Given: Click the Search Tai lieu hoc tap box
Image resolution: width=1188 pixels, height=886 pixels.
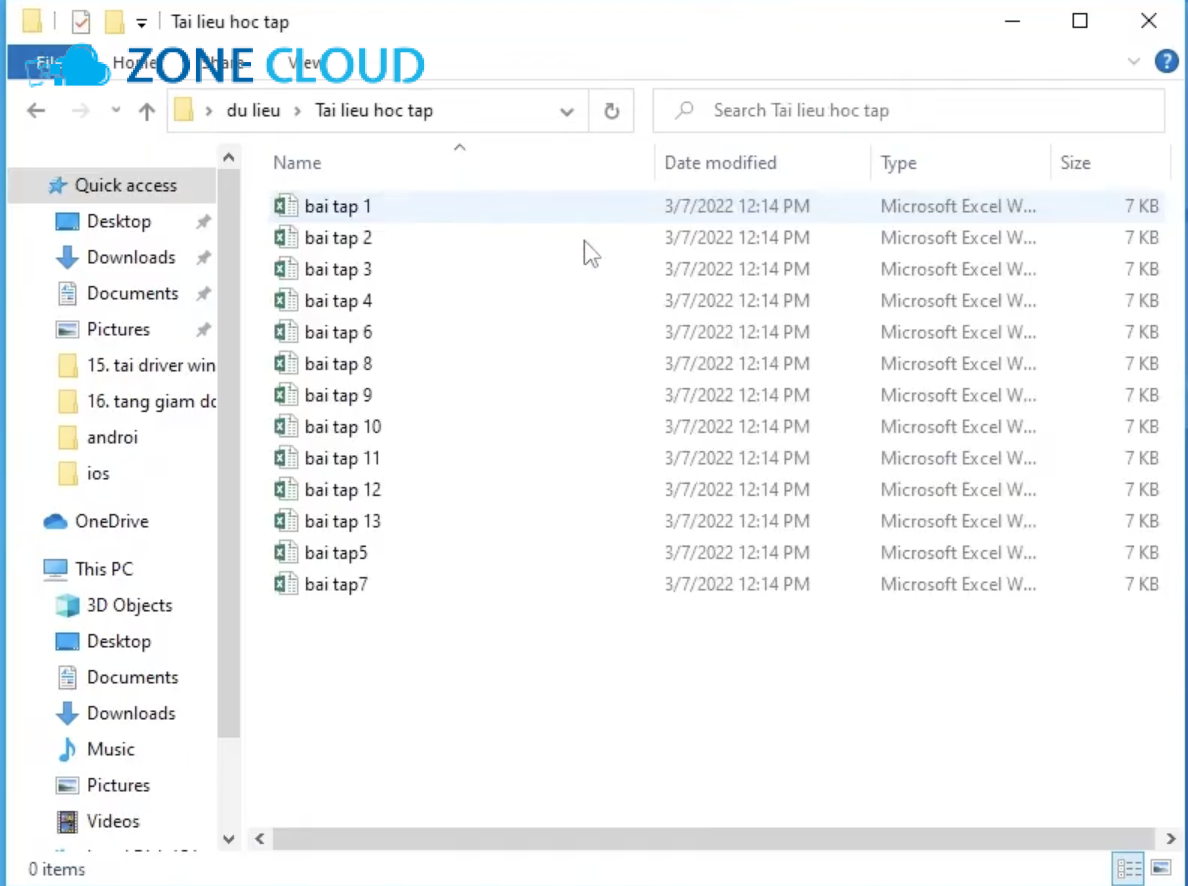Looking at the screenshot, I should coord(908,111).
